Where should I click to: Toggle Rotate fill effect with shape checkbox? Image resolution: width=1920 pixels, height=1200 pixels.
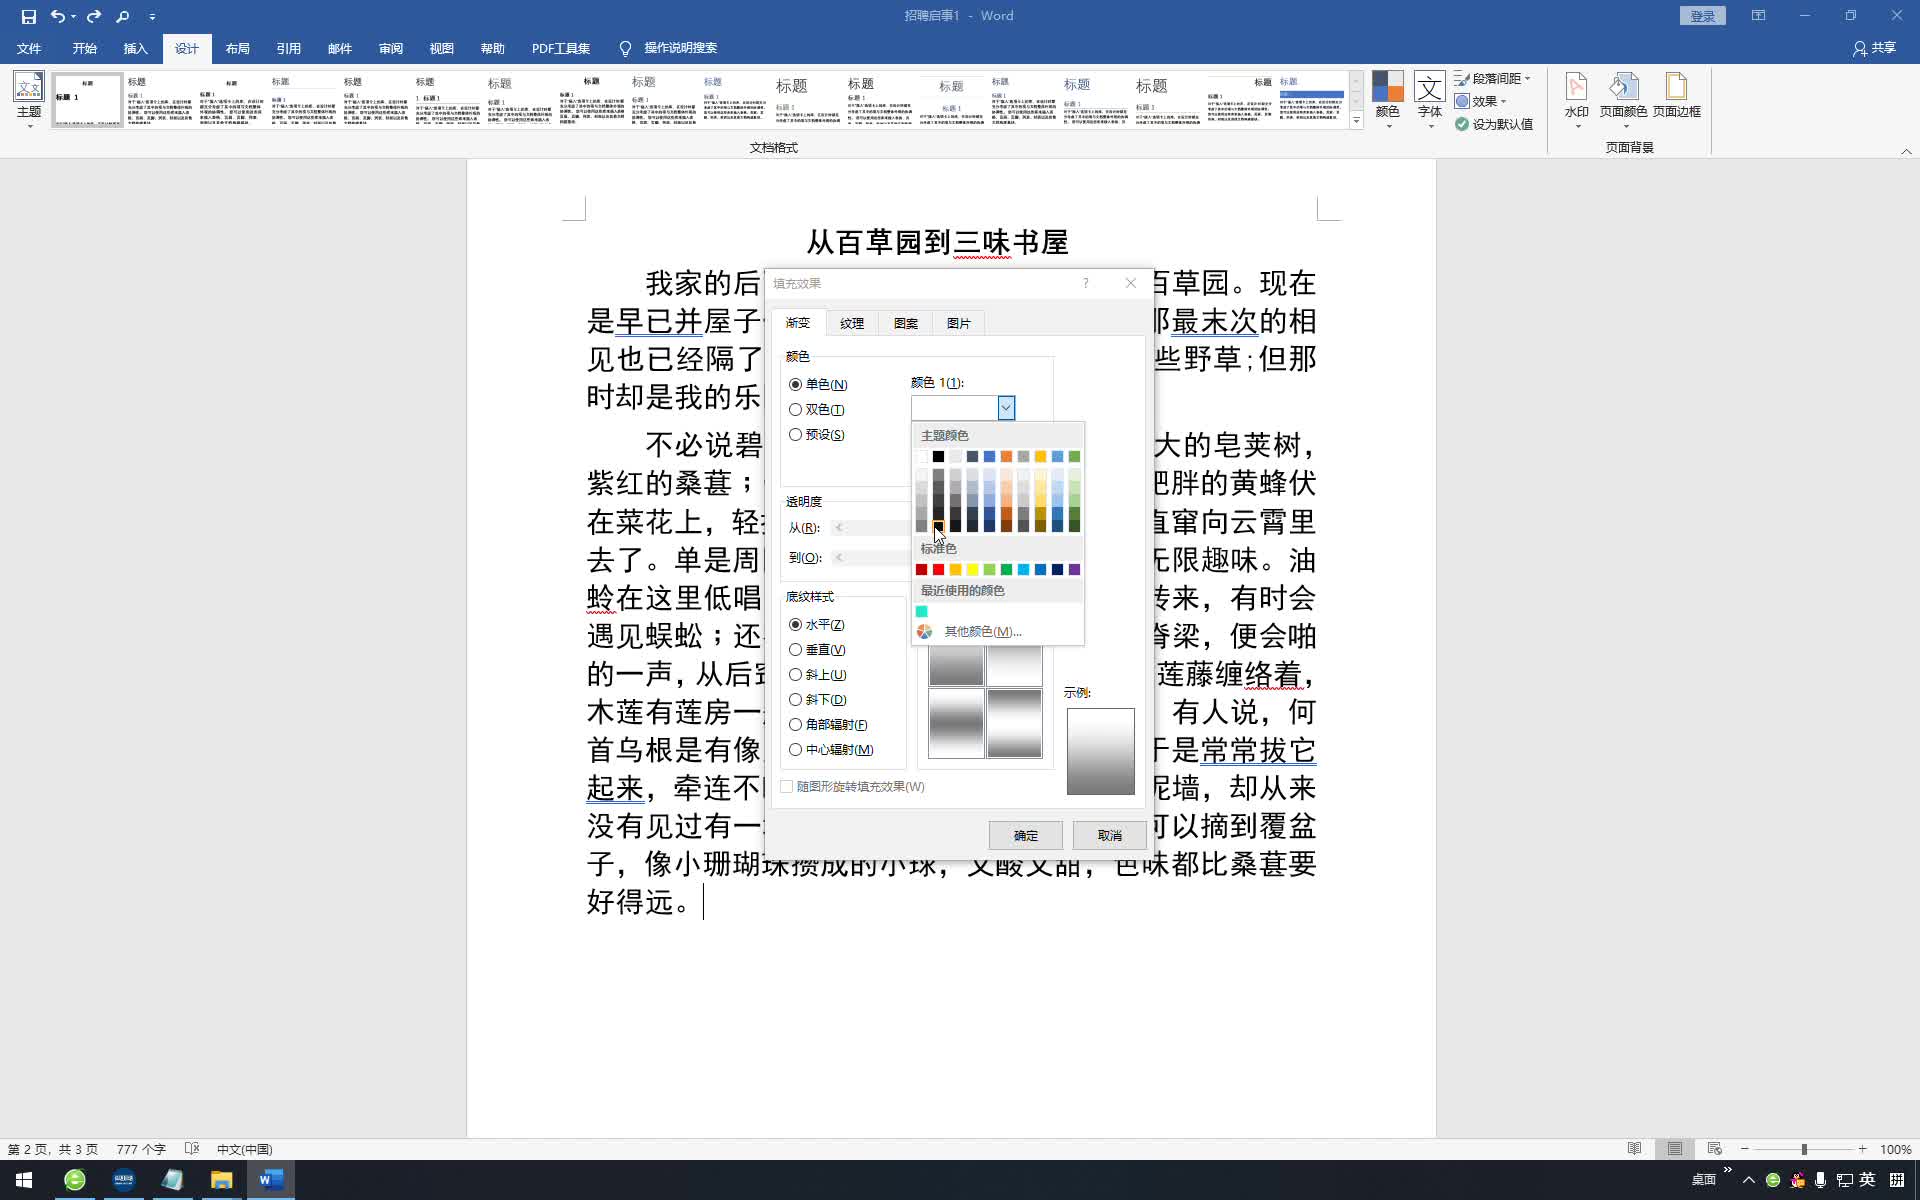pyautogui.click(x=787, y=787)
